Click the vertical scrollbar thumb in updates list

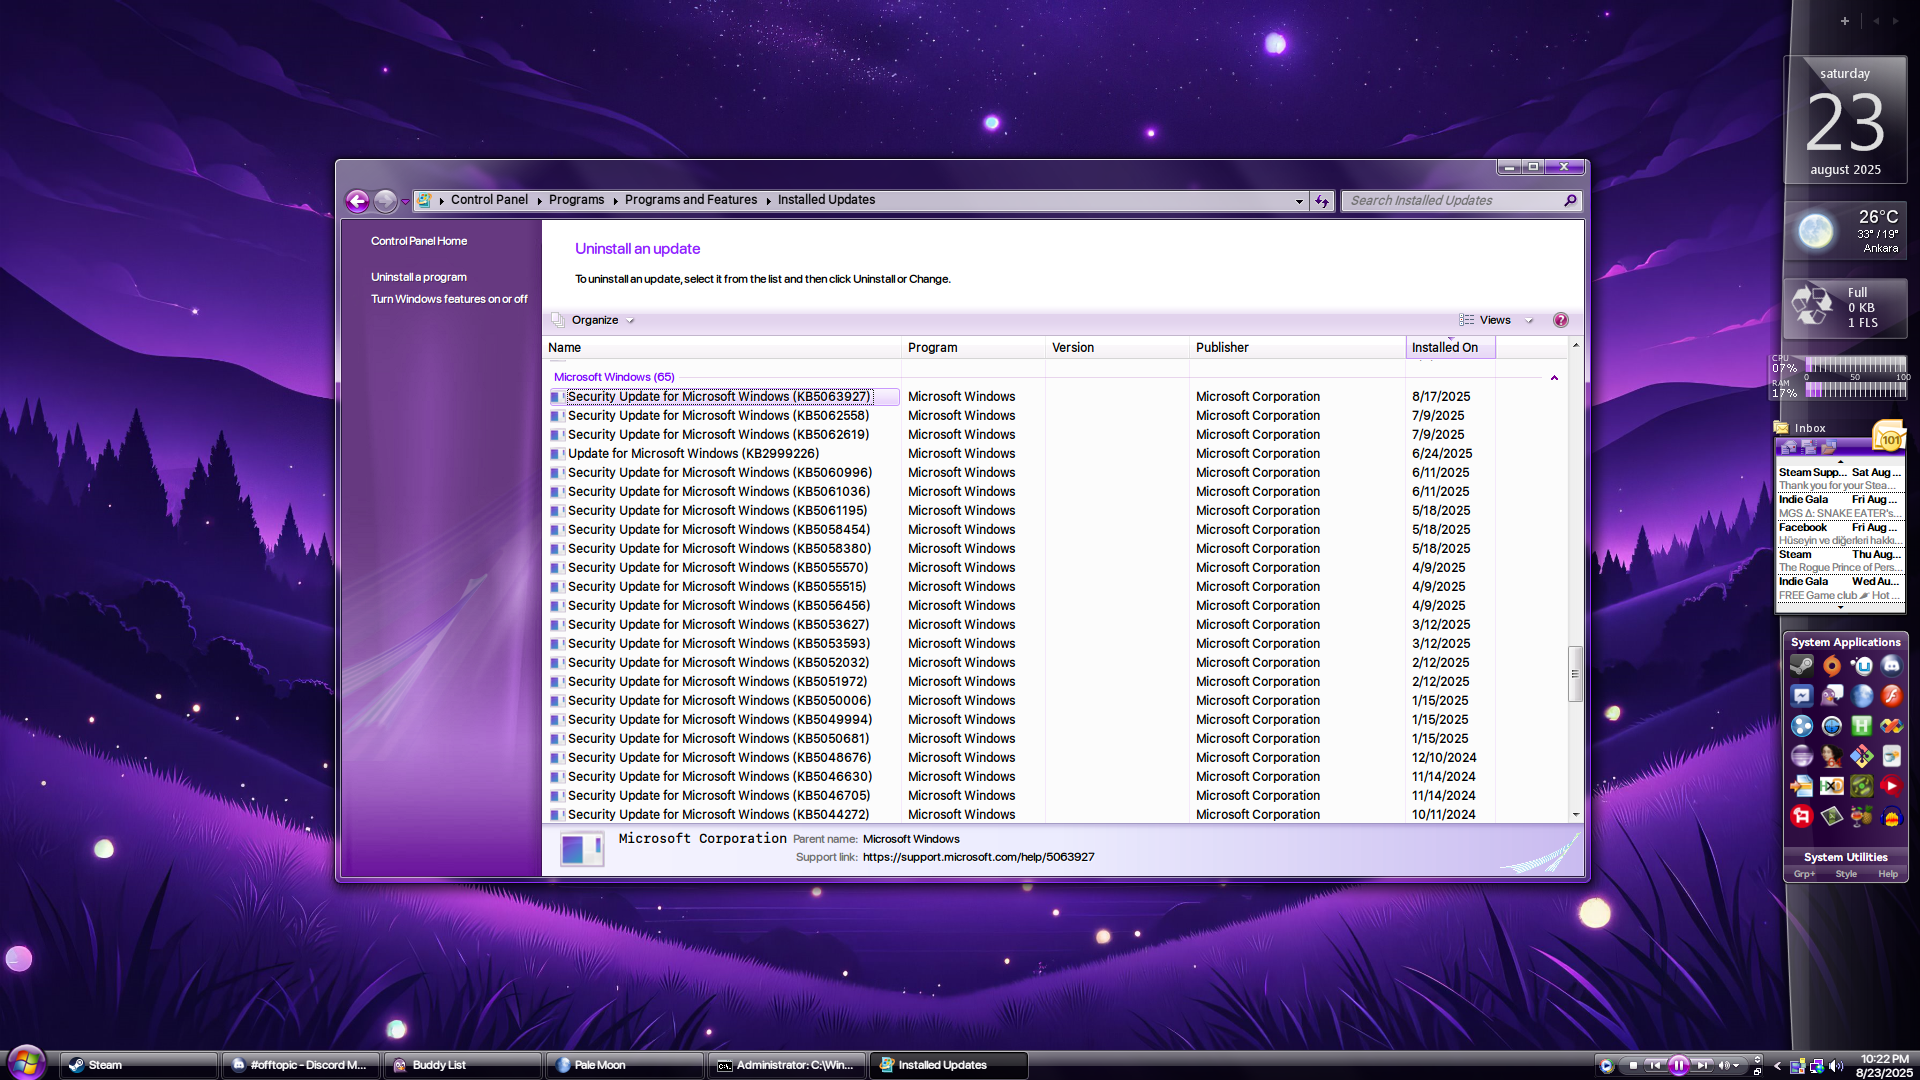point(1575,674)
